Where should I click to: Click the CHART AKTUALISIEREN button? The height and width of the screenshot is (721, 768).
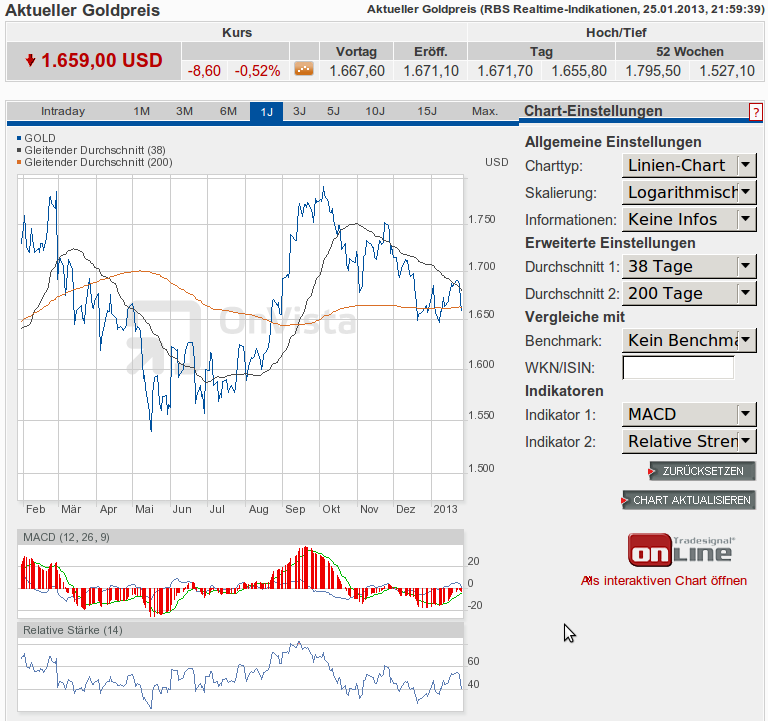(x=689, y=500)
